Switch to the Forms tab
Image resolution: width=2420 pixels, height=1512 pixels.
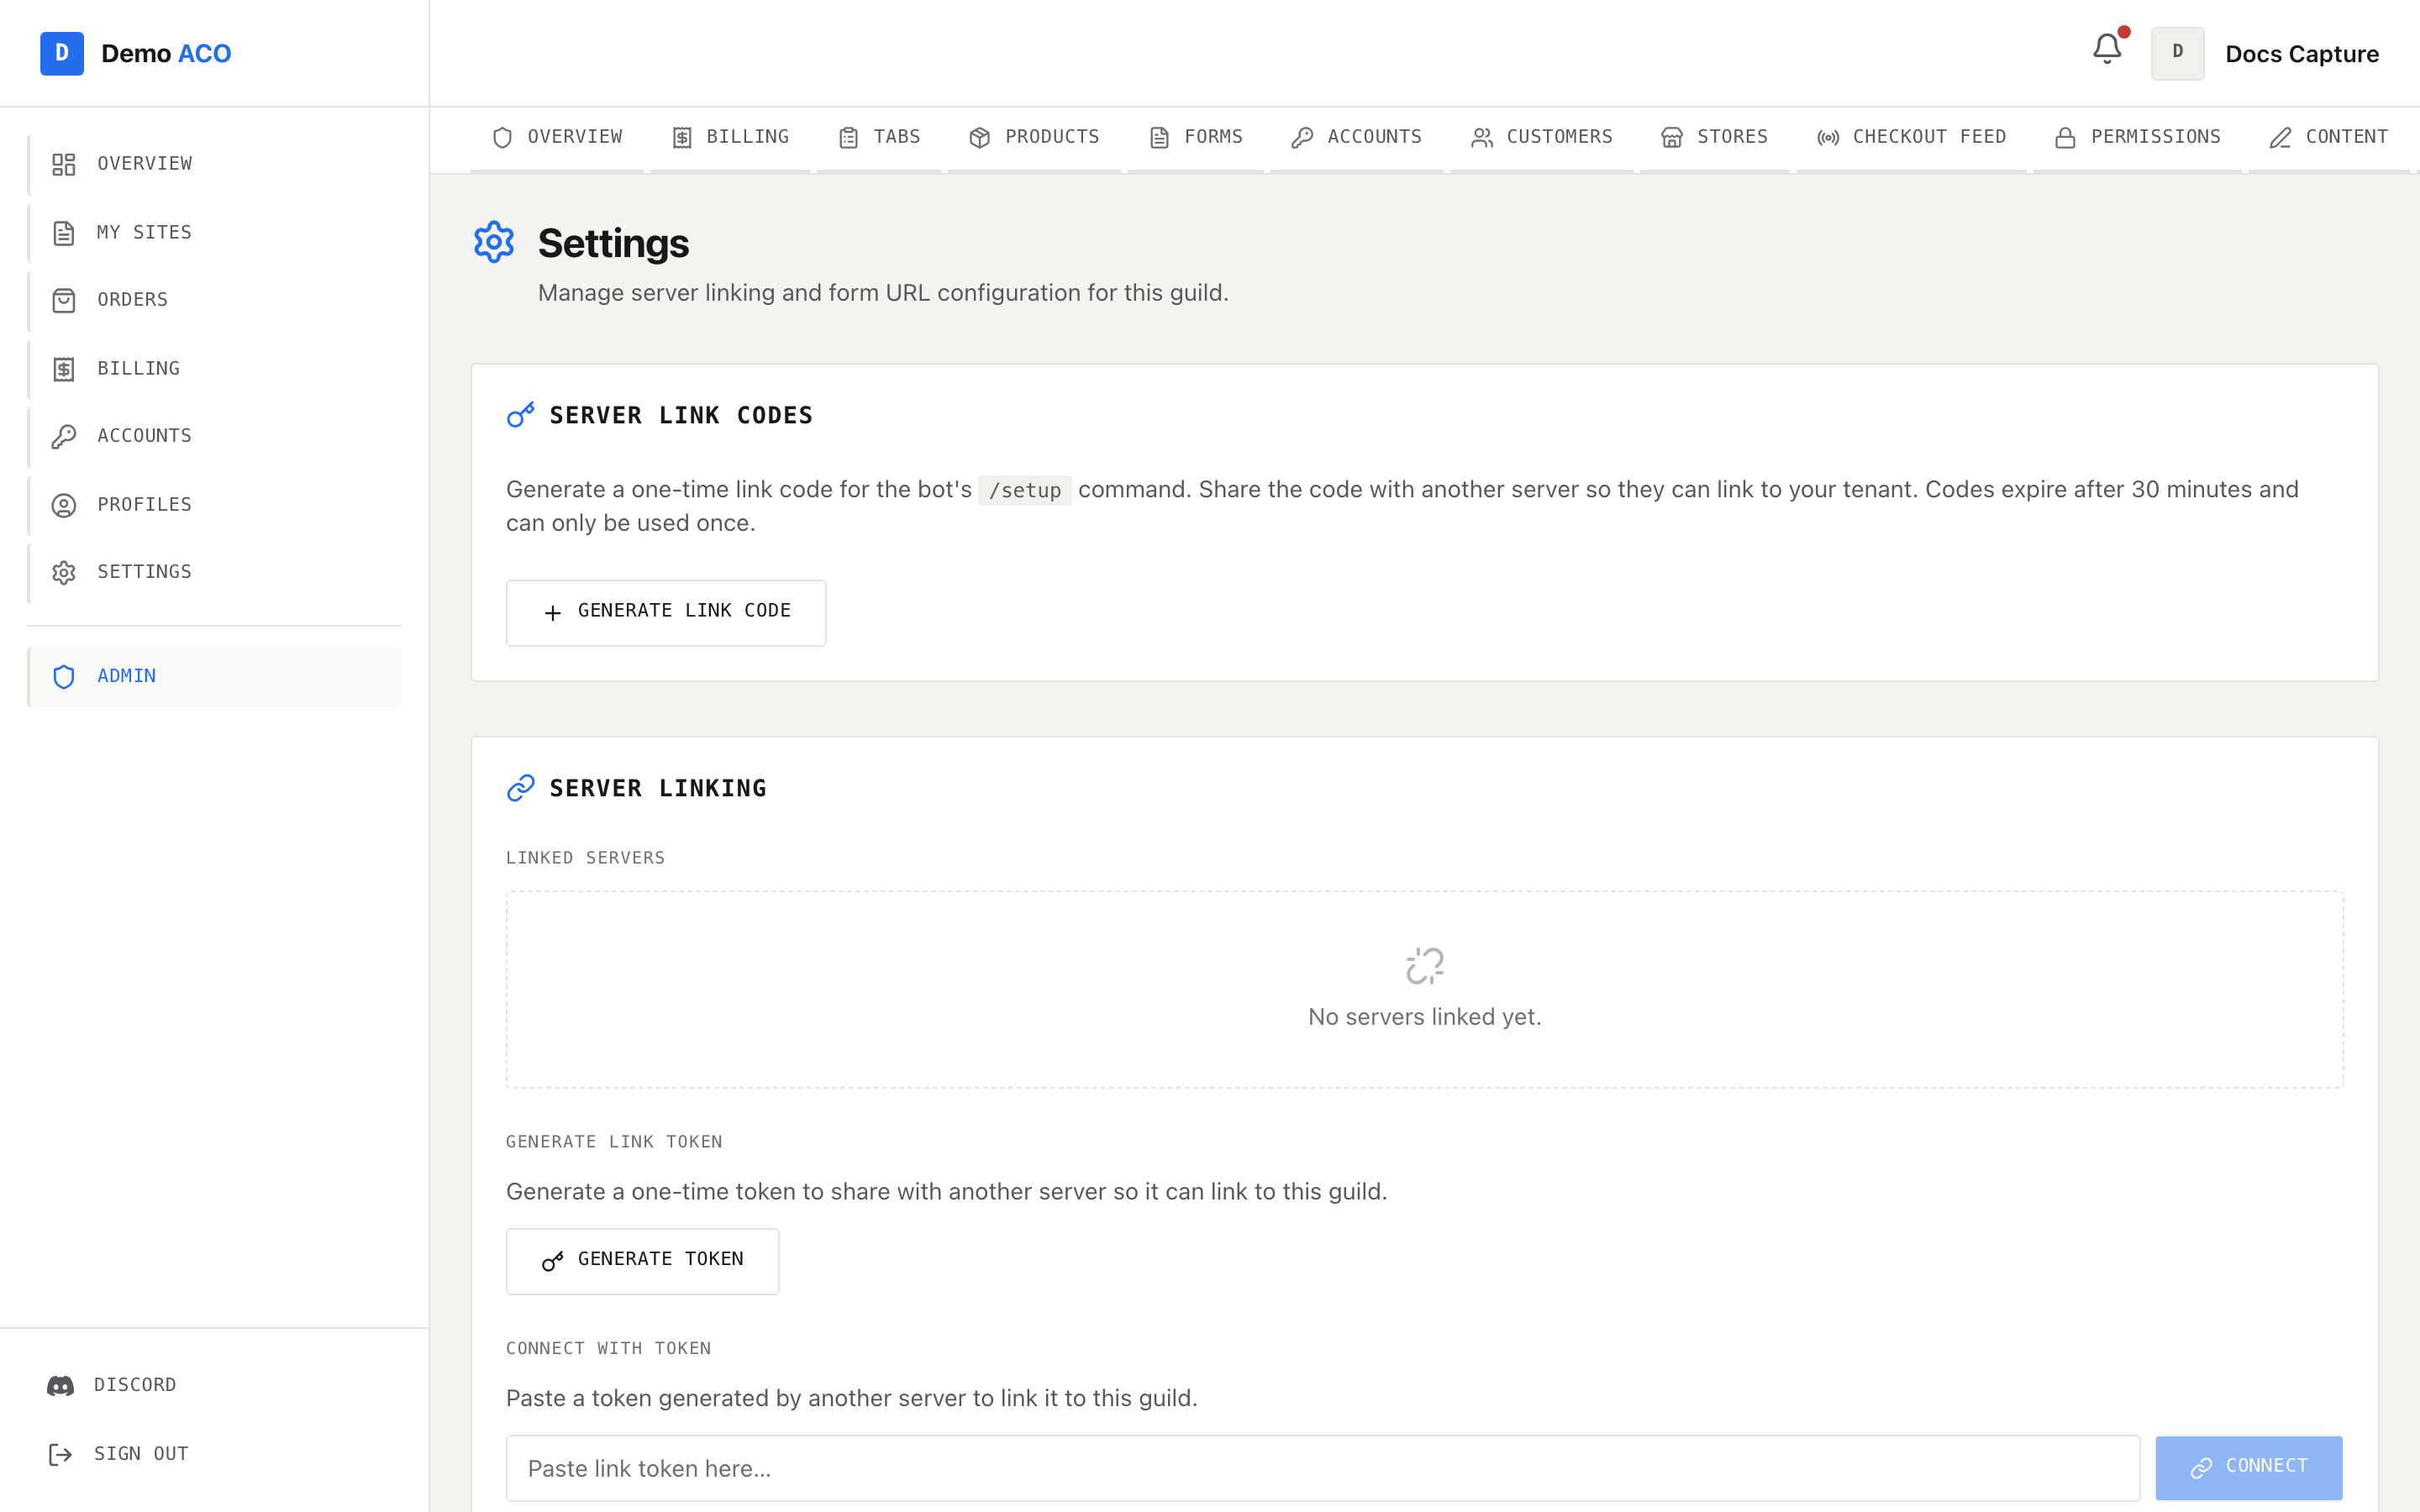tap(1196, 138)
